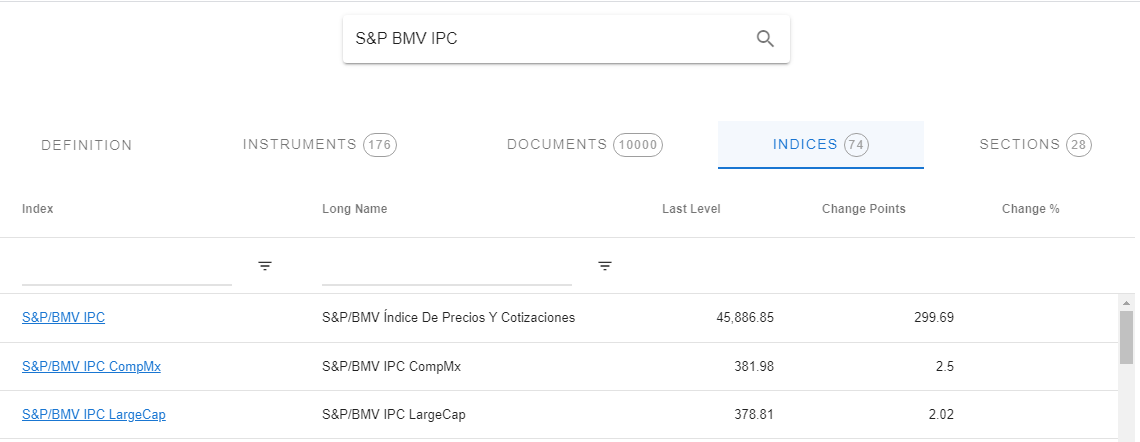The width and height of the screenshot is (1140, 442).
Task: Select the long name cell 'S&P/BMV IPC LargeCap'
Action: [393, 414]
